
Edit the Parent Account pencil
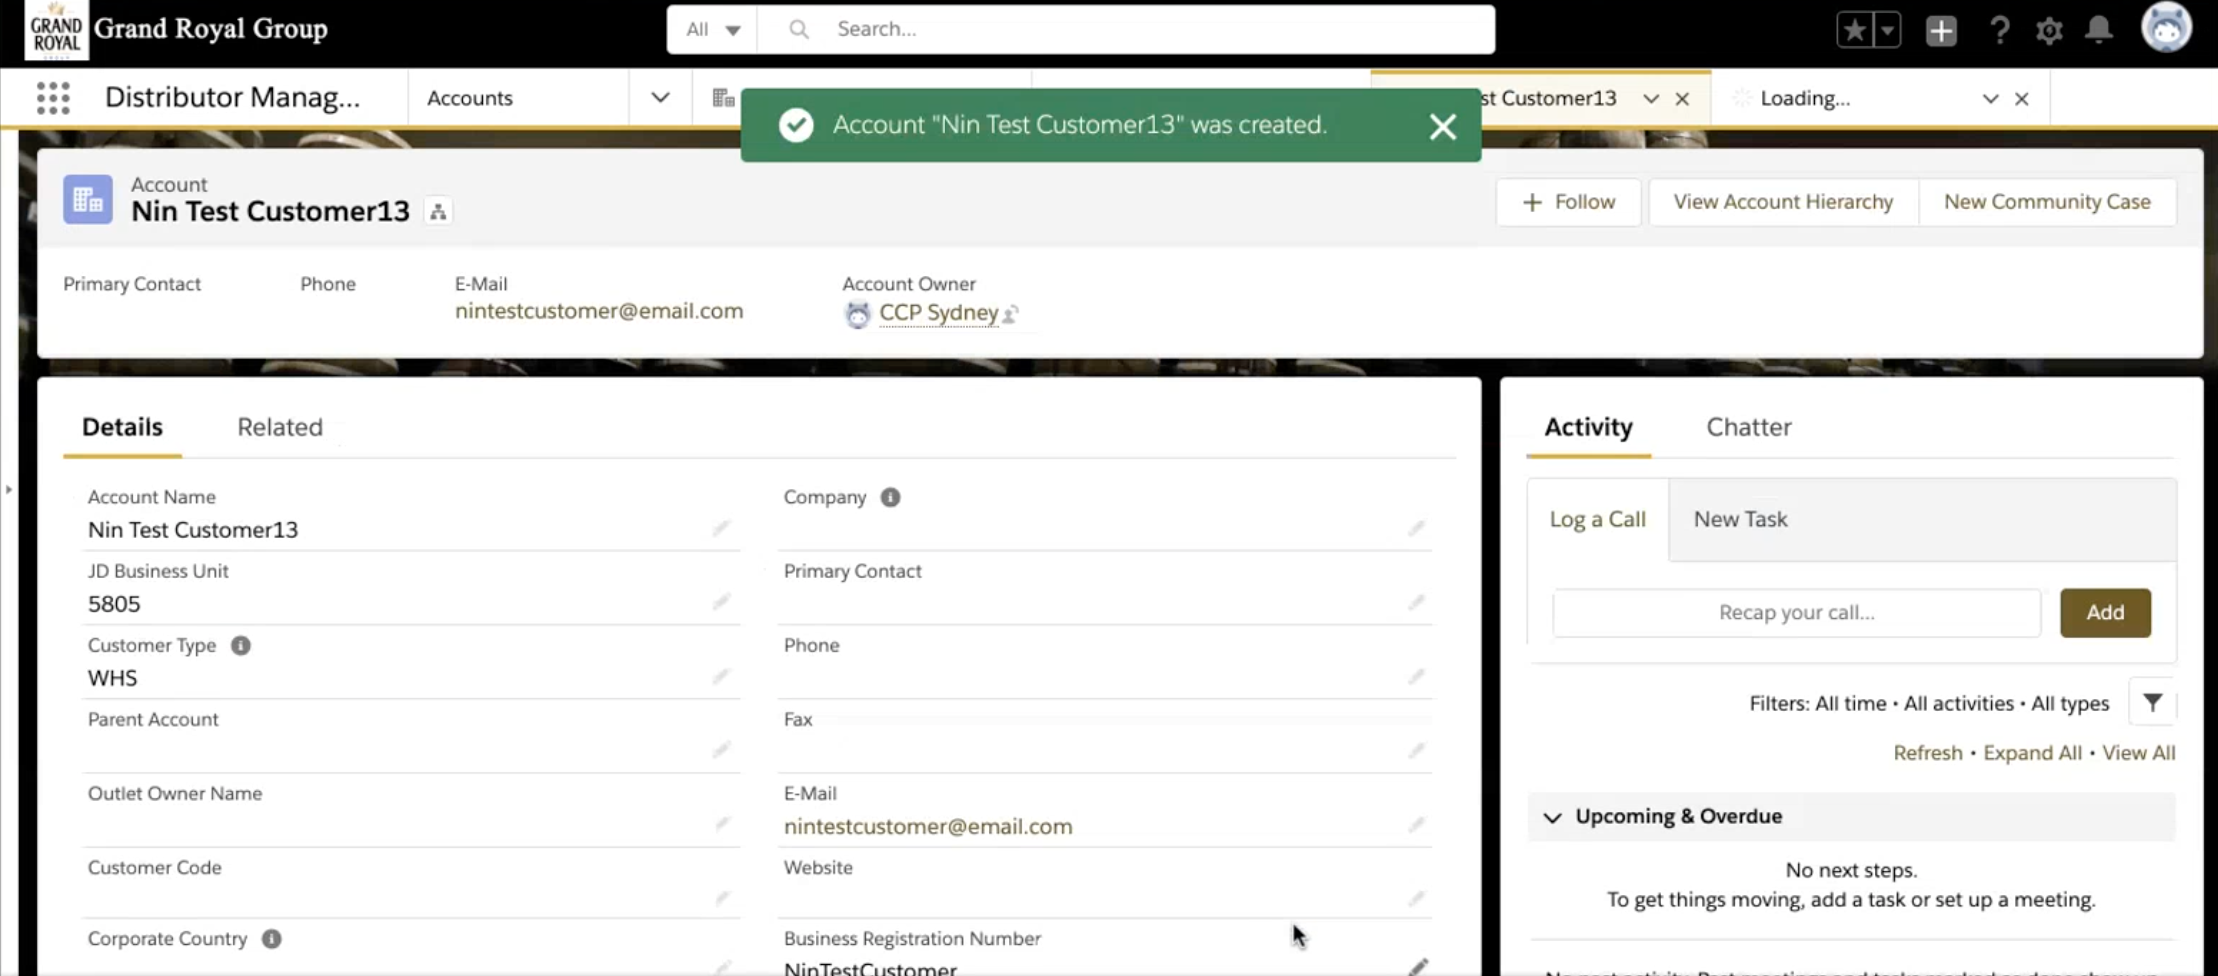[x=721, y=750]
